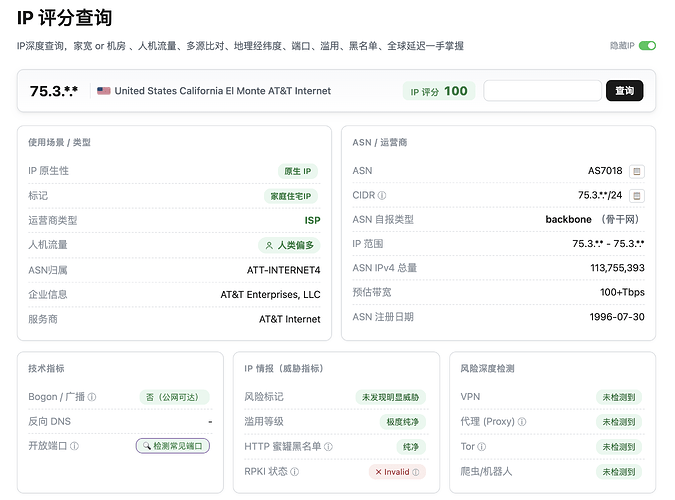Open info icon inside Invalid badge
Viewport: 675px width, 500px height.
point(416,472)
